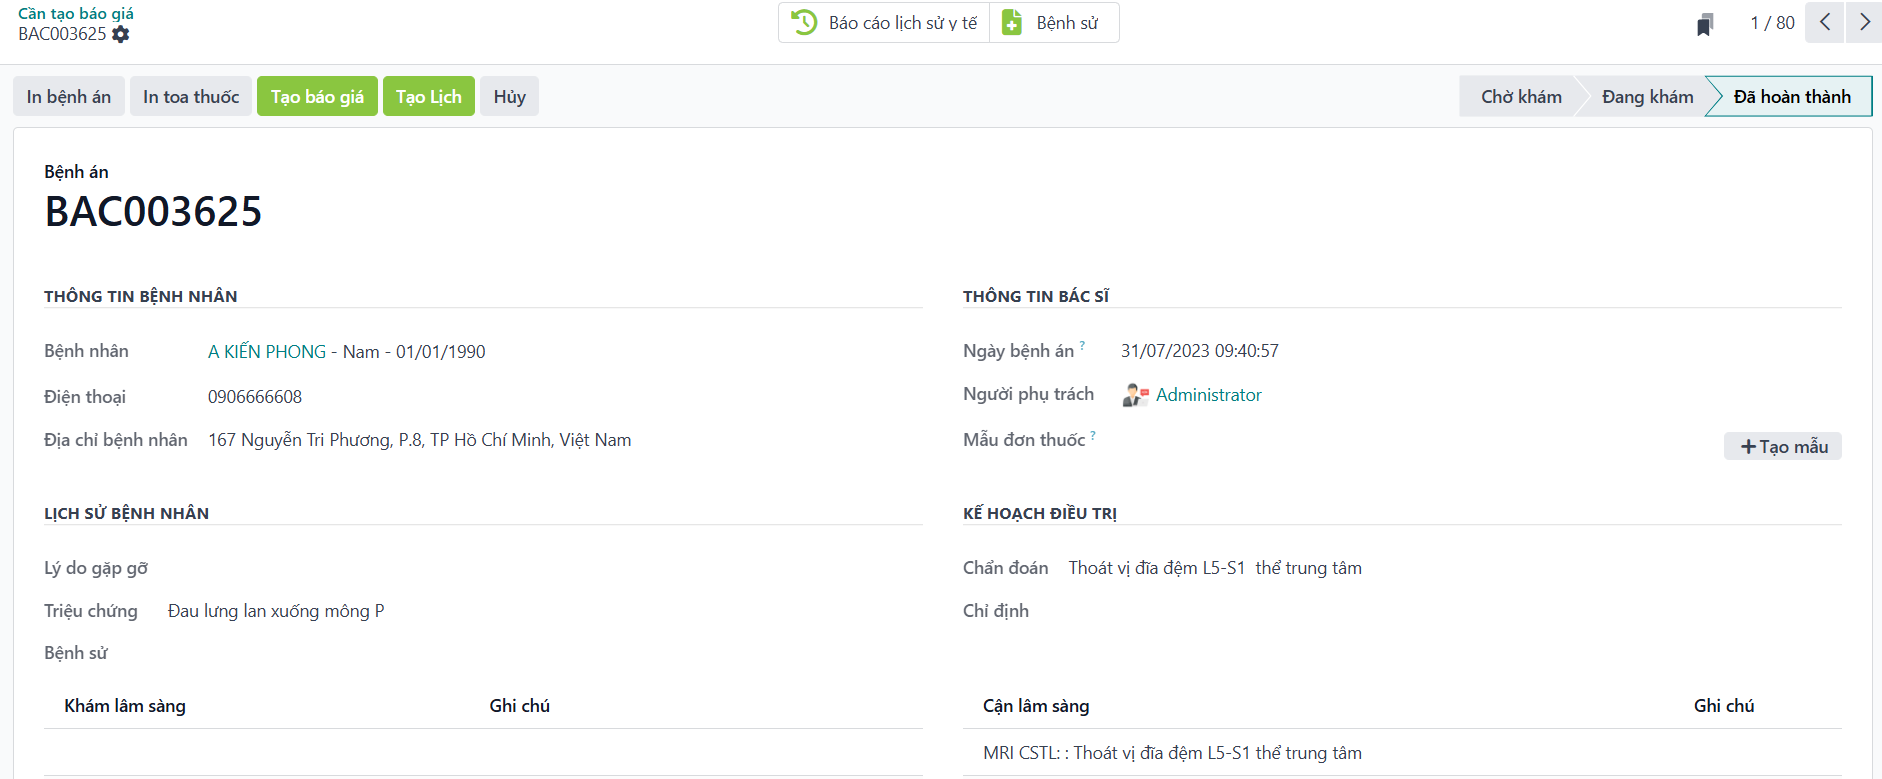
Task: Click the Administrator avatar icon
Action: (x=1135, y=395)
